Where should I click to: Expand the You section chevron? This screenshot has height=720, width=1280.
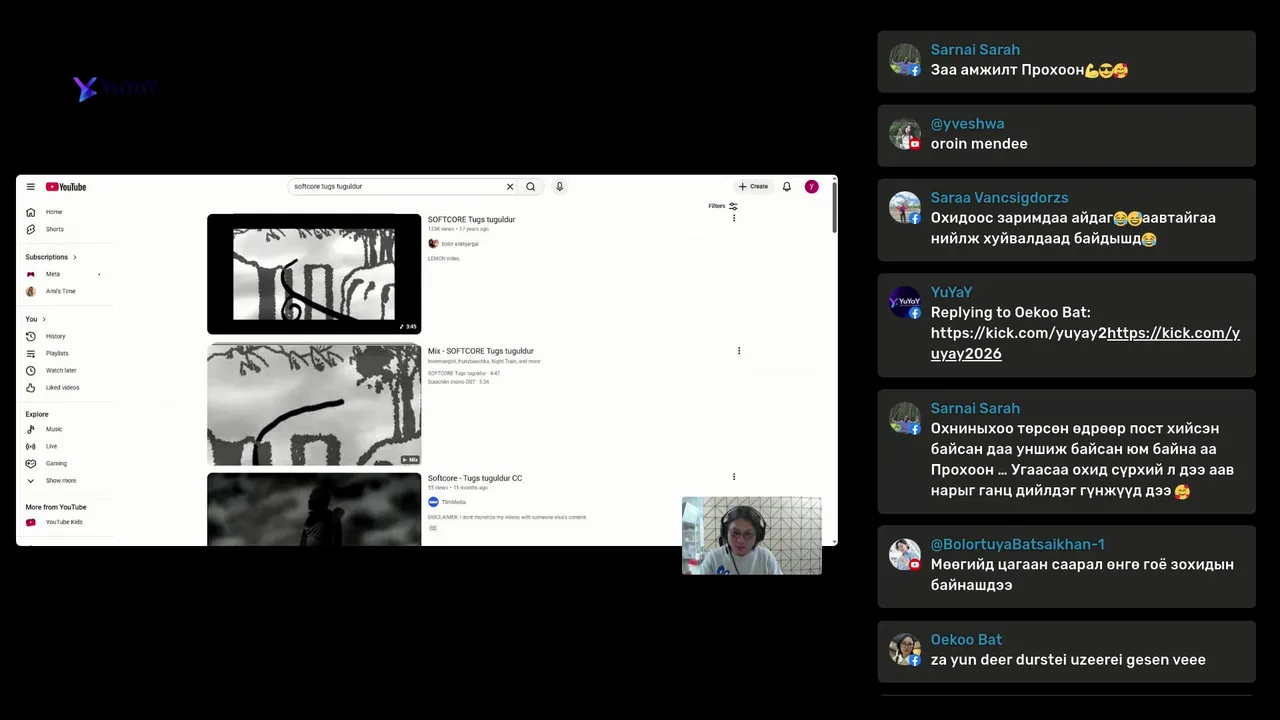point(44,319)
